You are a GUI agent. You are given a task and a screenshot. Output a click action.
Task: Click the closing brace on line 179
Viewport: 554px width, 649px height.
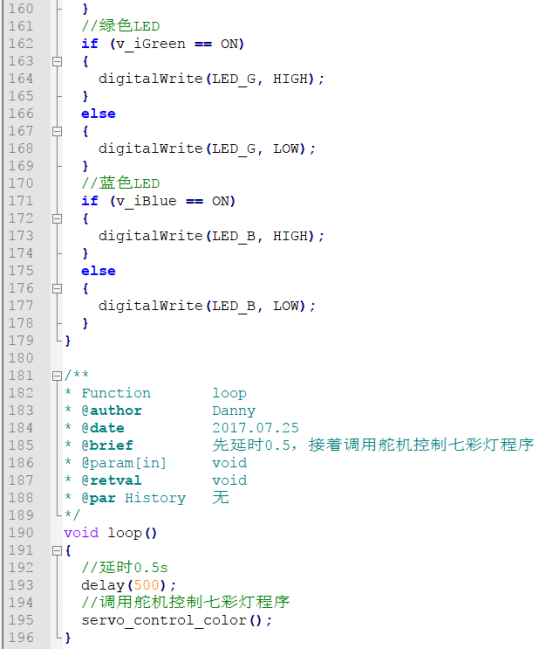[x=68, y=341]
